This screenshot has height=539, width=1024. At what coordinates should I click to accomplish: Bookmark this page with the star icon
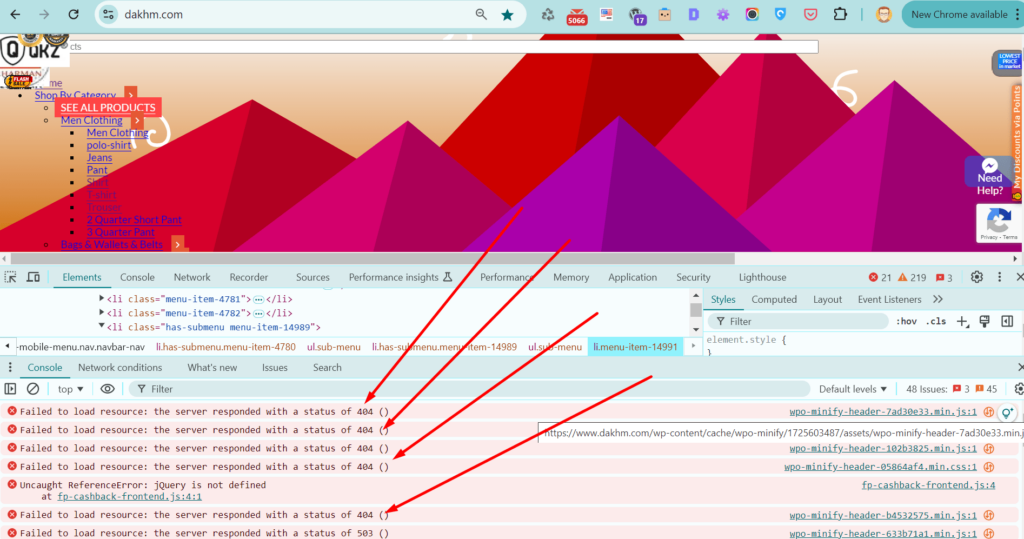[507, 14]
